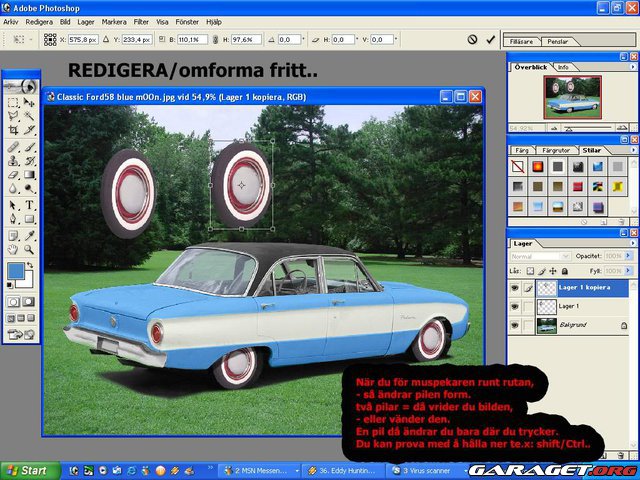This screenshot has height=480, width=640.
Task: Commit the transform with the checkmark icon
Action: (490, 40)
